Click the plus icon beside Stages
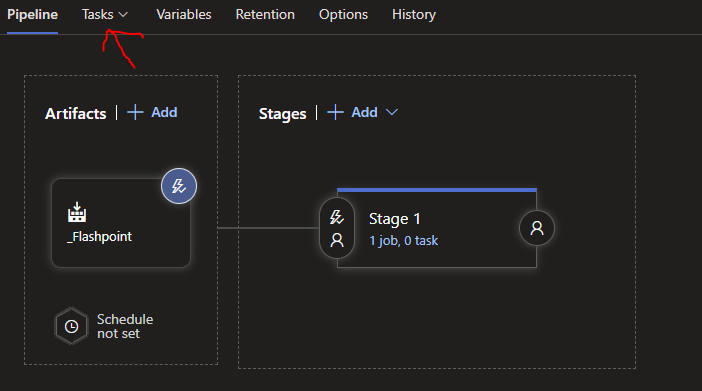The height and width of the screenshot is (391, 702). (335, 112)
